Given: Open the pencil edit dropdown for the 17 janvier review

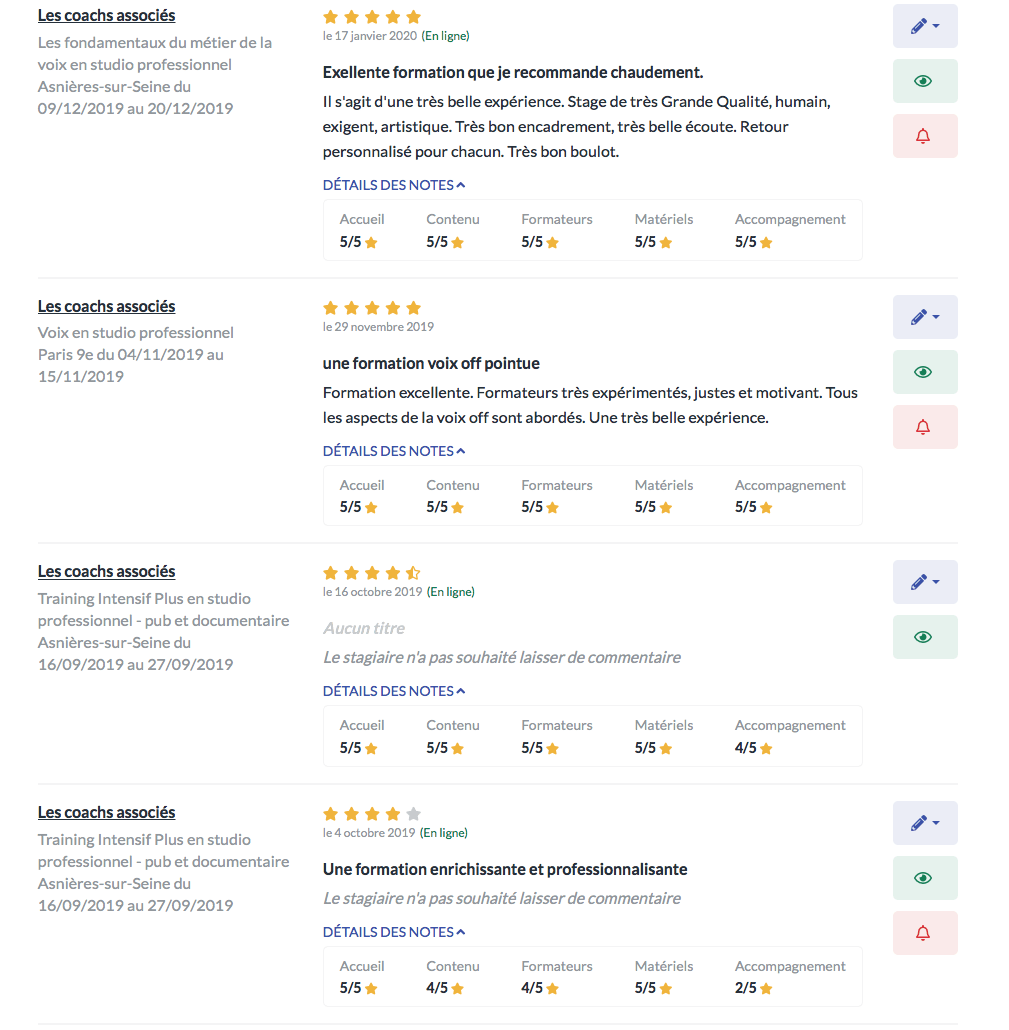Looking at the screenshot, I should pyautogui.click(x=924, y=26).
